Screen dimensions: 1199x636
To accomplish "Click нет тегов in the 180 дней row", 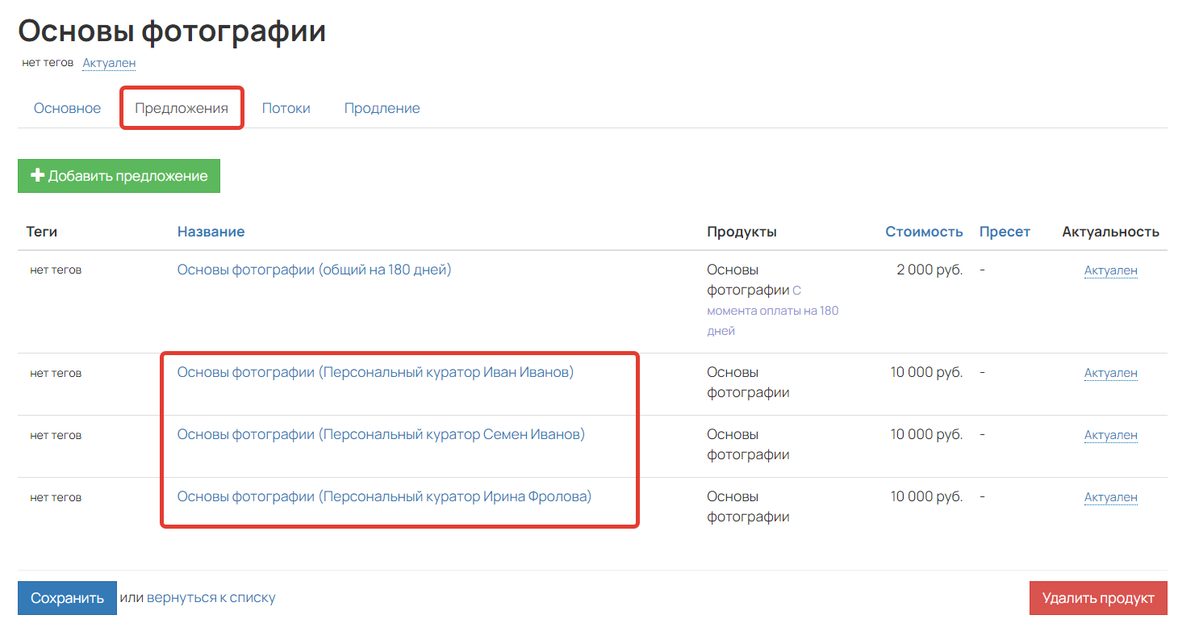I will [56, 270].
